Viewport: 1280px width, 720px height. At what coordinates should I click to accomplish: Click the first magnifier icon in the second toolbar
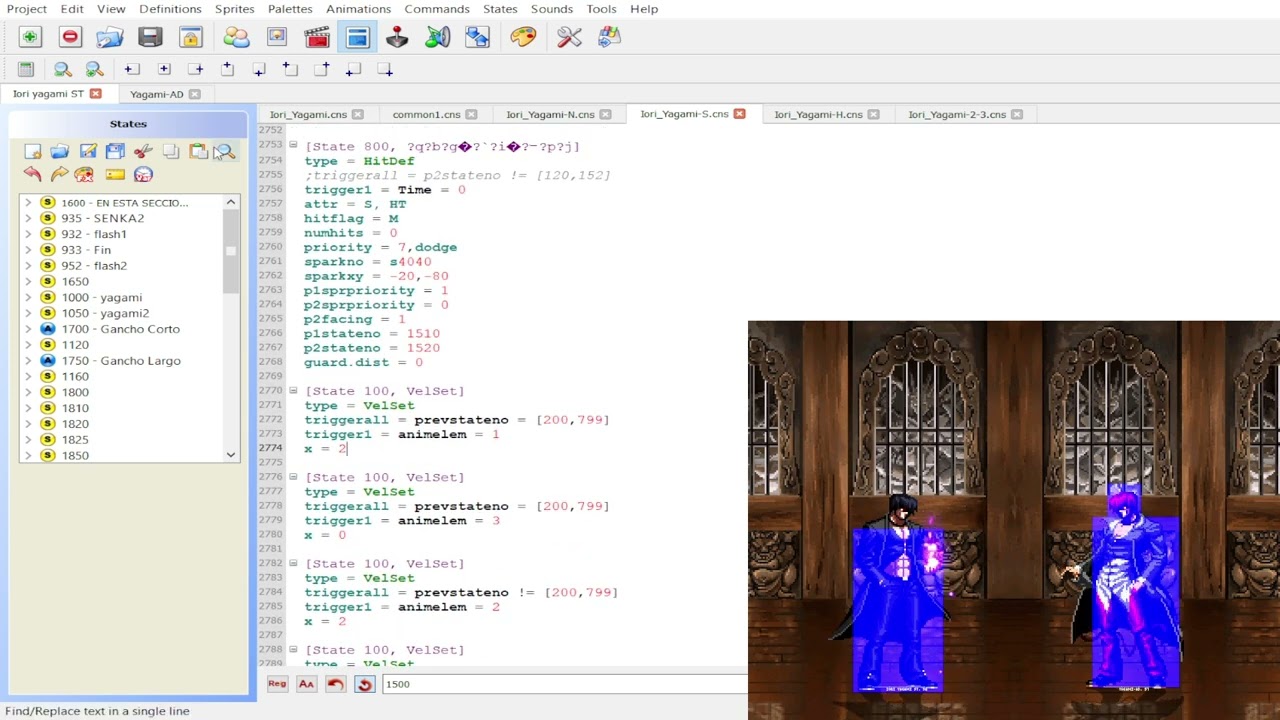62,69
